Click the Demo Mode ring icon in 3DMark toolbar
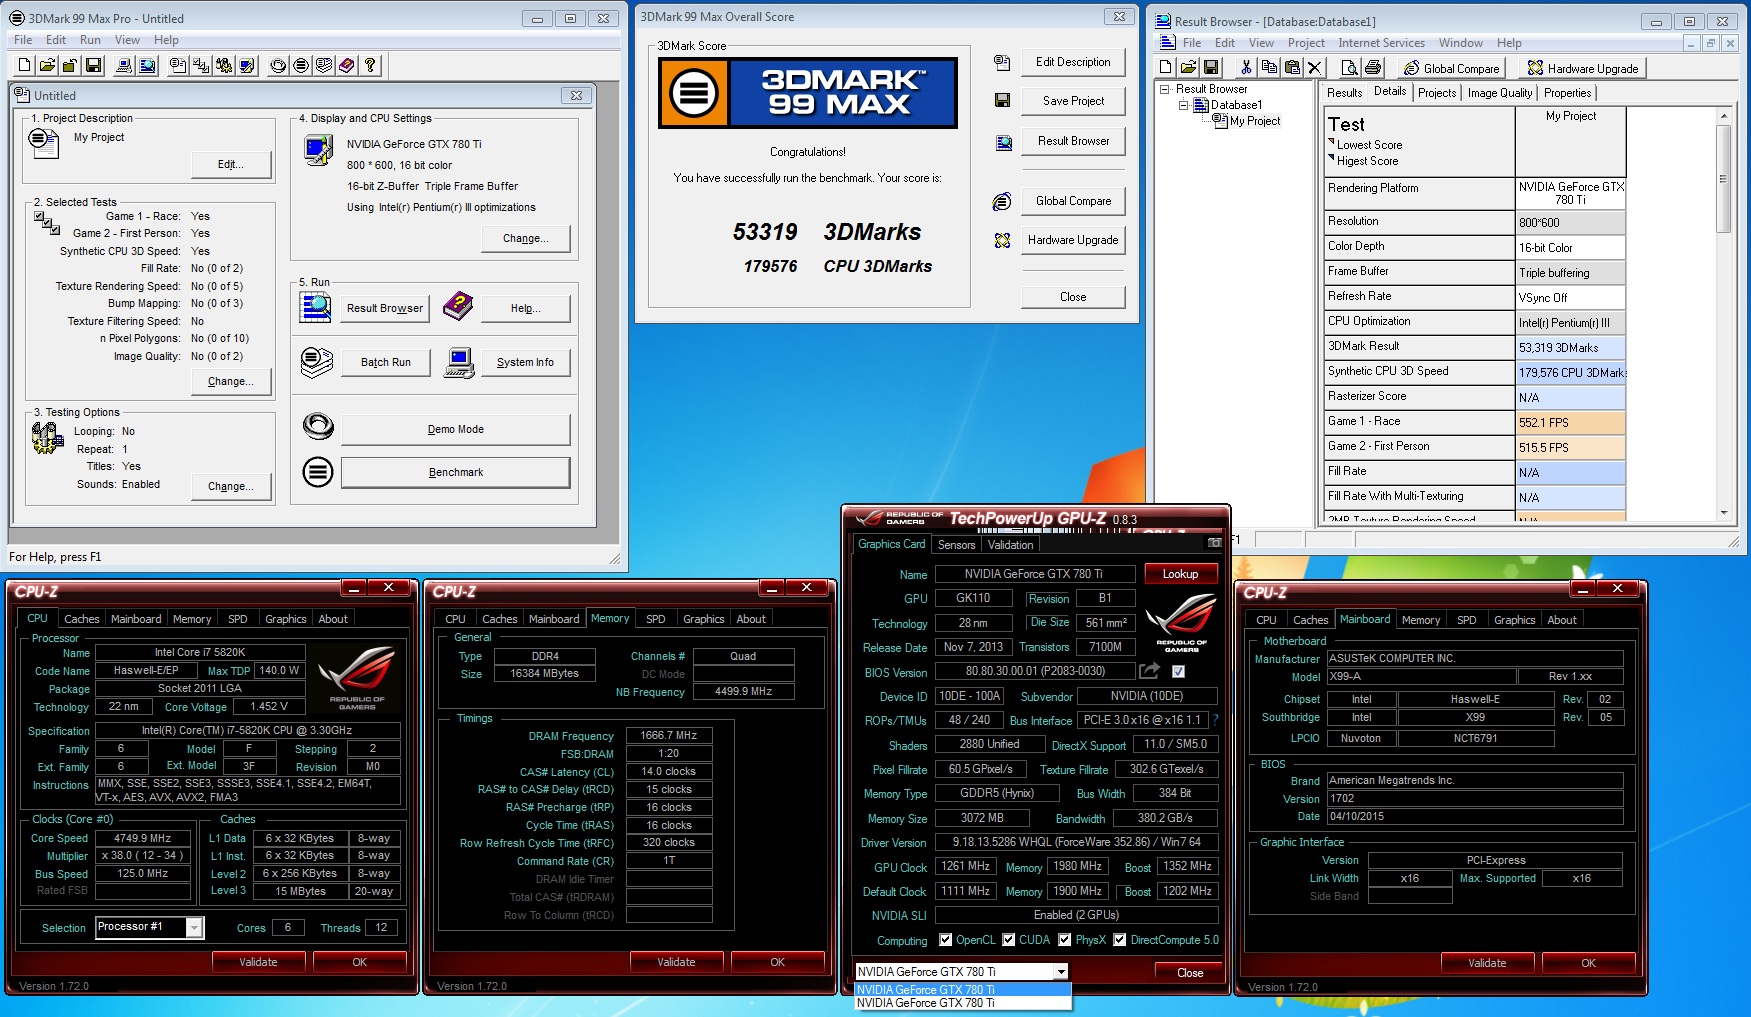Screen dimensions: 1751x1017 coord(278,65)
